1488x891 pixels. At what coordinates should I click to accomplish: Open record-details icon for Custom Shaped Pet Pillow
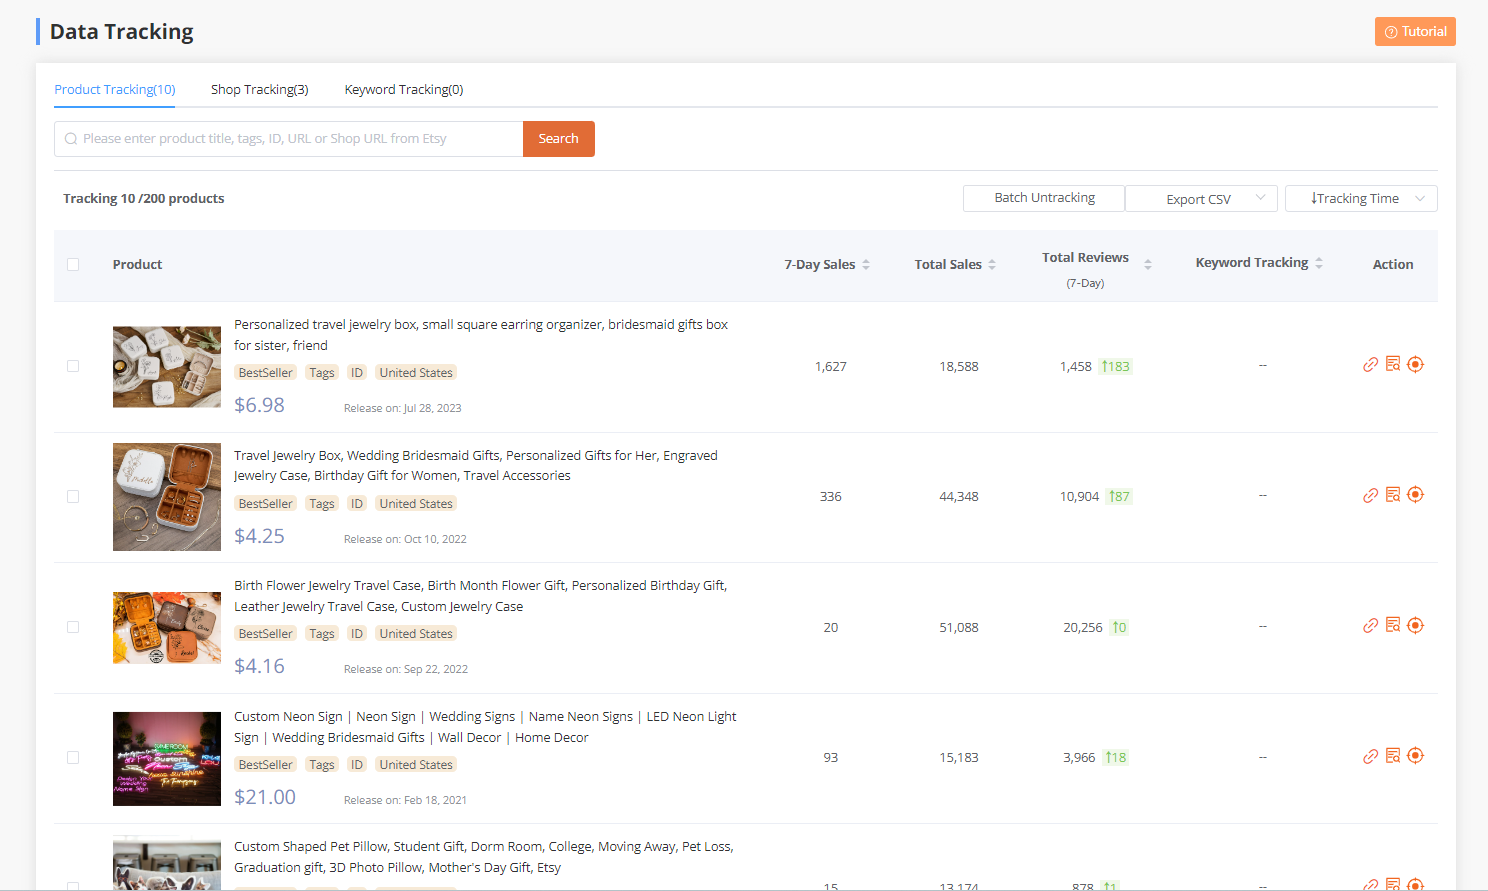(x=1393, y=884)
